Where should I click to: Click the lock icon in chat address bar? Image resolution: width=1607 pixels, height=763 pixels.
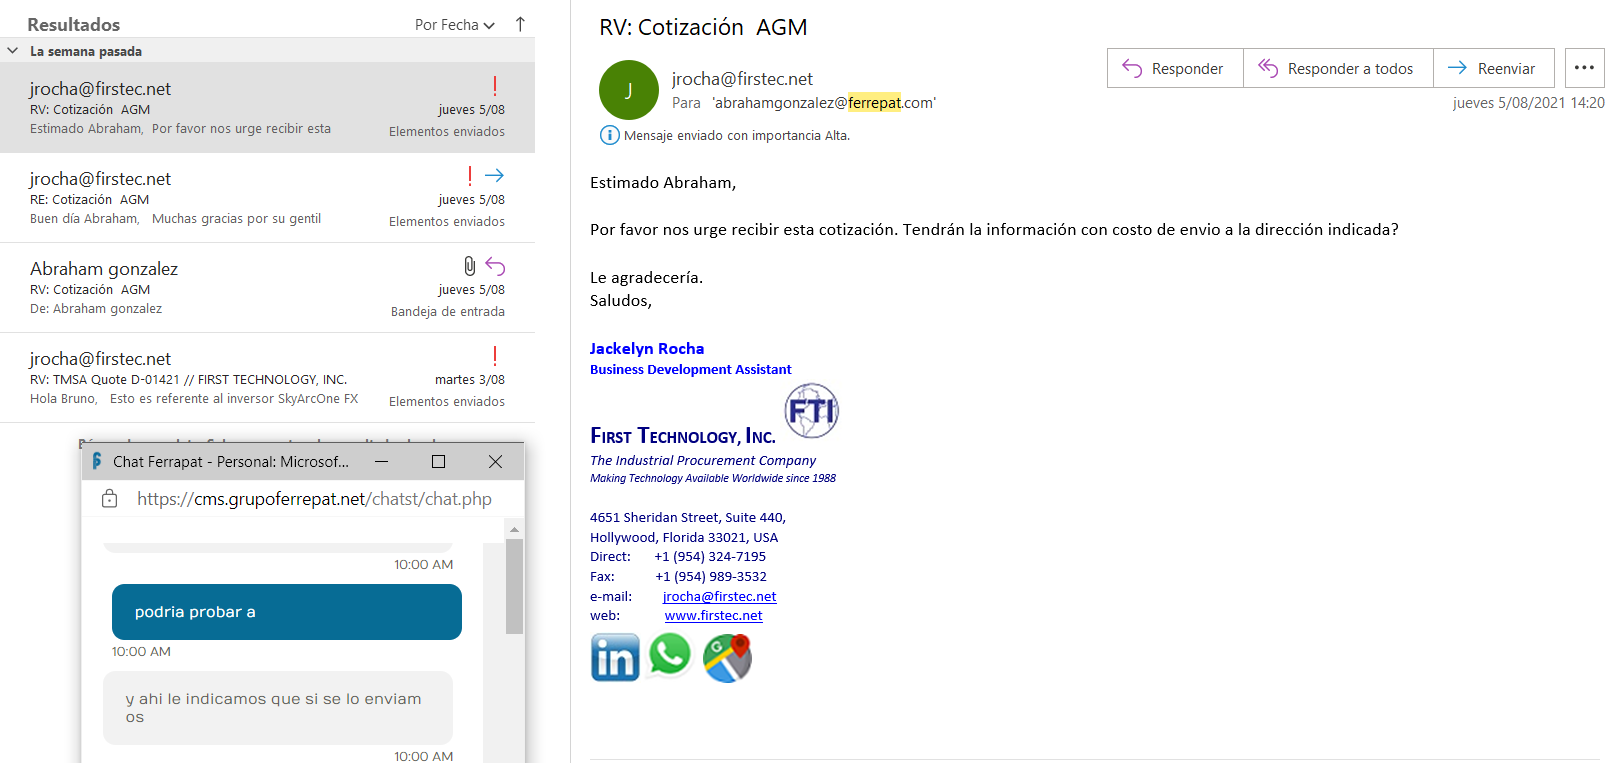click(110, 498)
